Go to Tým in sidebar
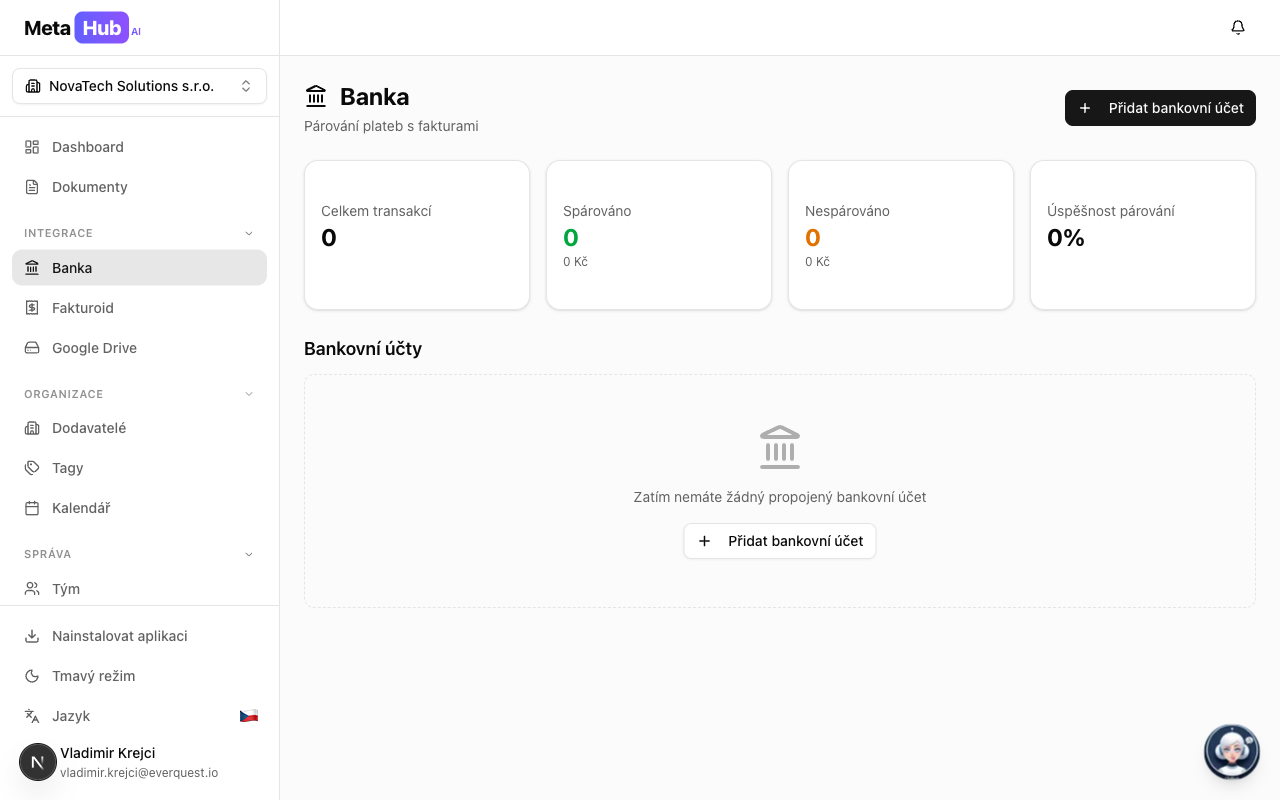 pyautogui.click(x=66, y=589)
